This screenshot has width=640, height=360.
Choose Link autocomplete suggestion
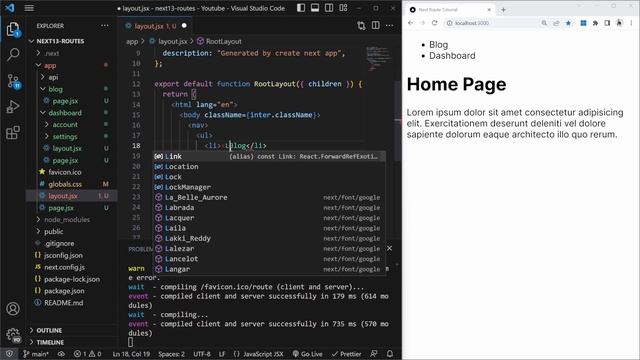click(x=269, y=156)
